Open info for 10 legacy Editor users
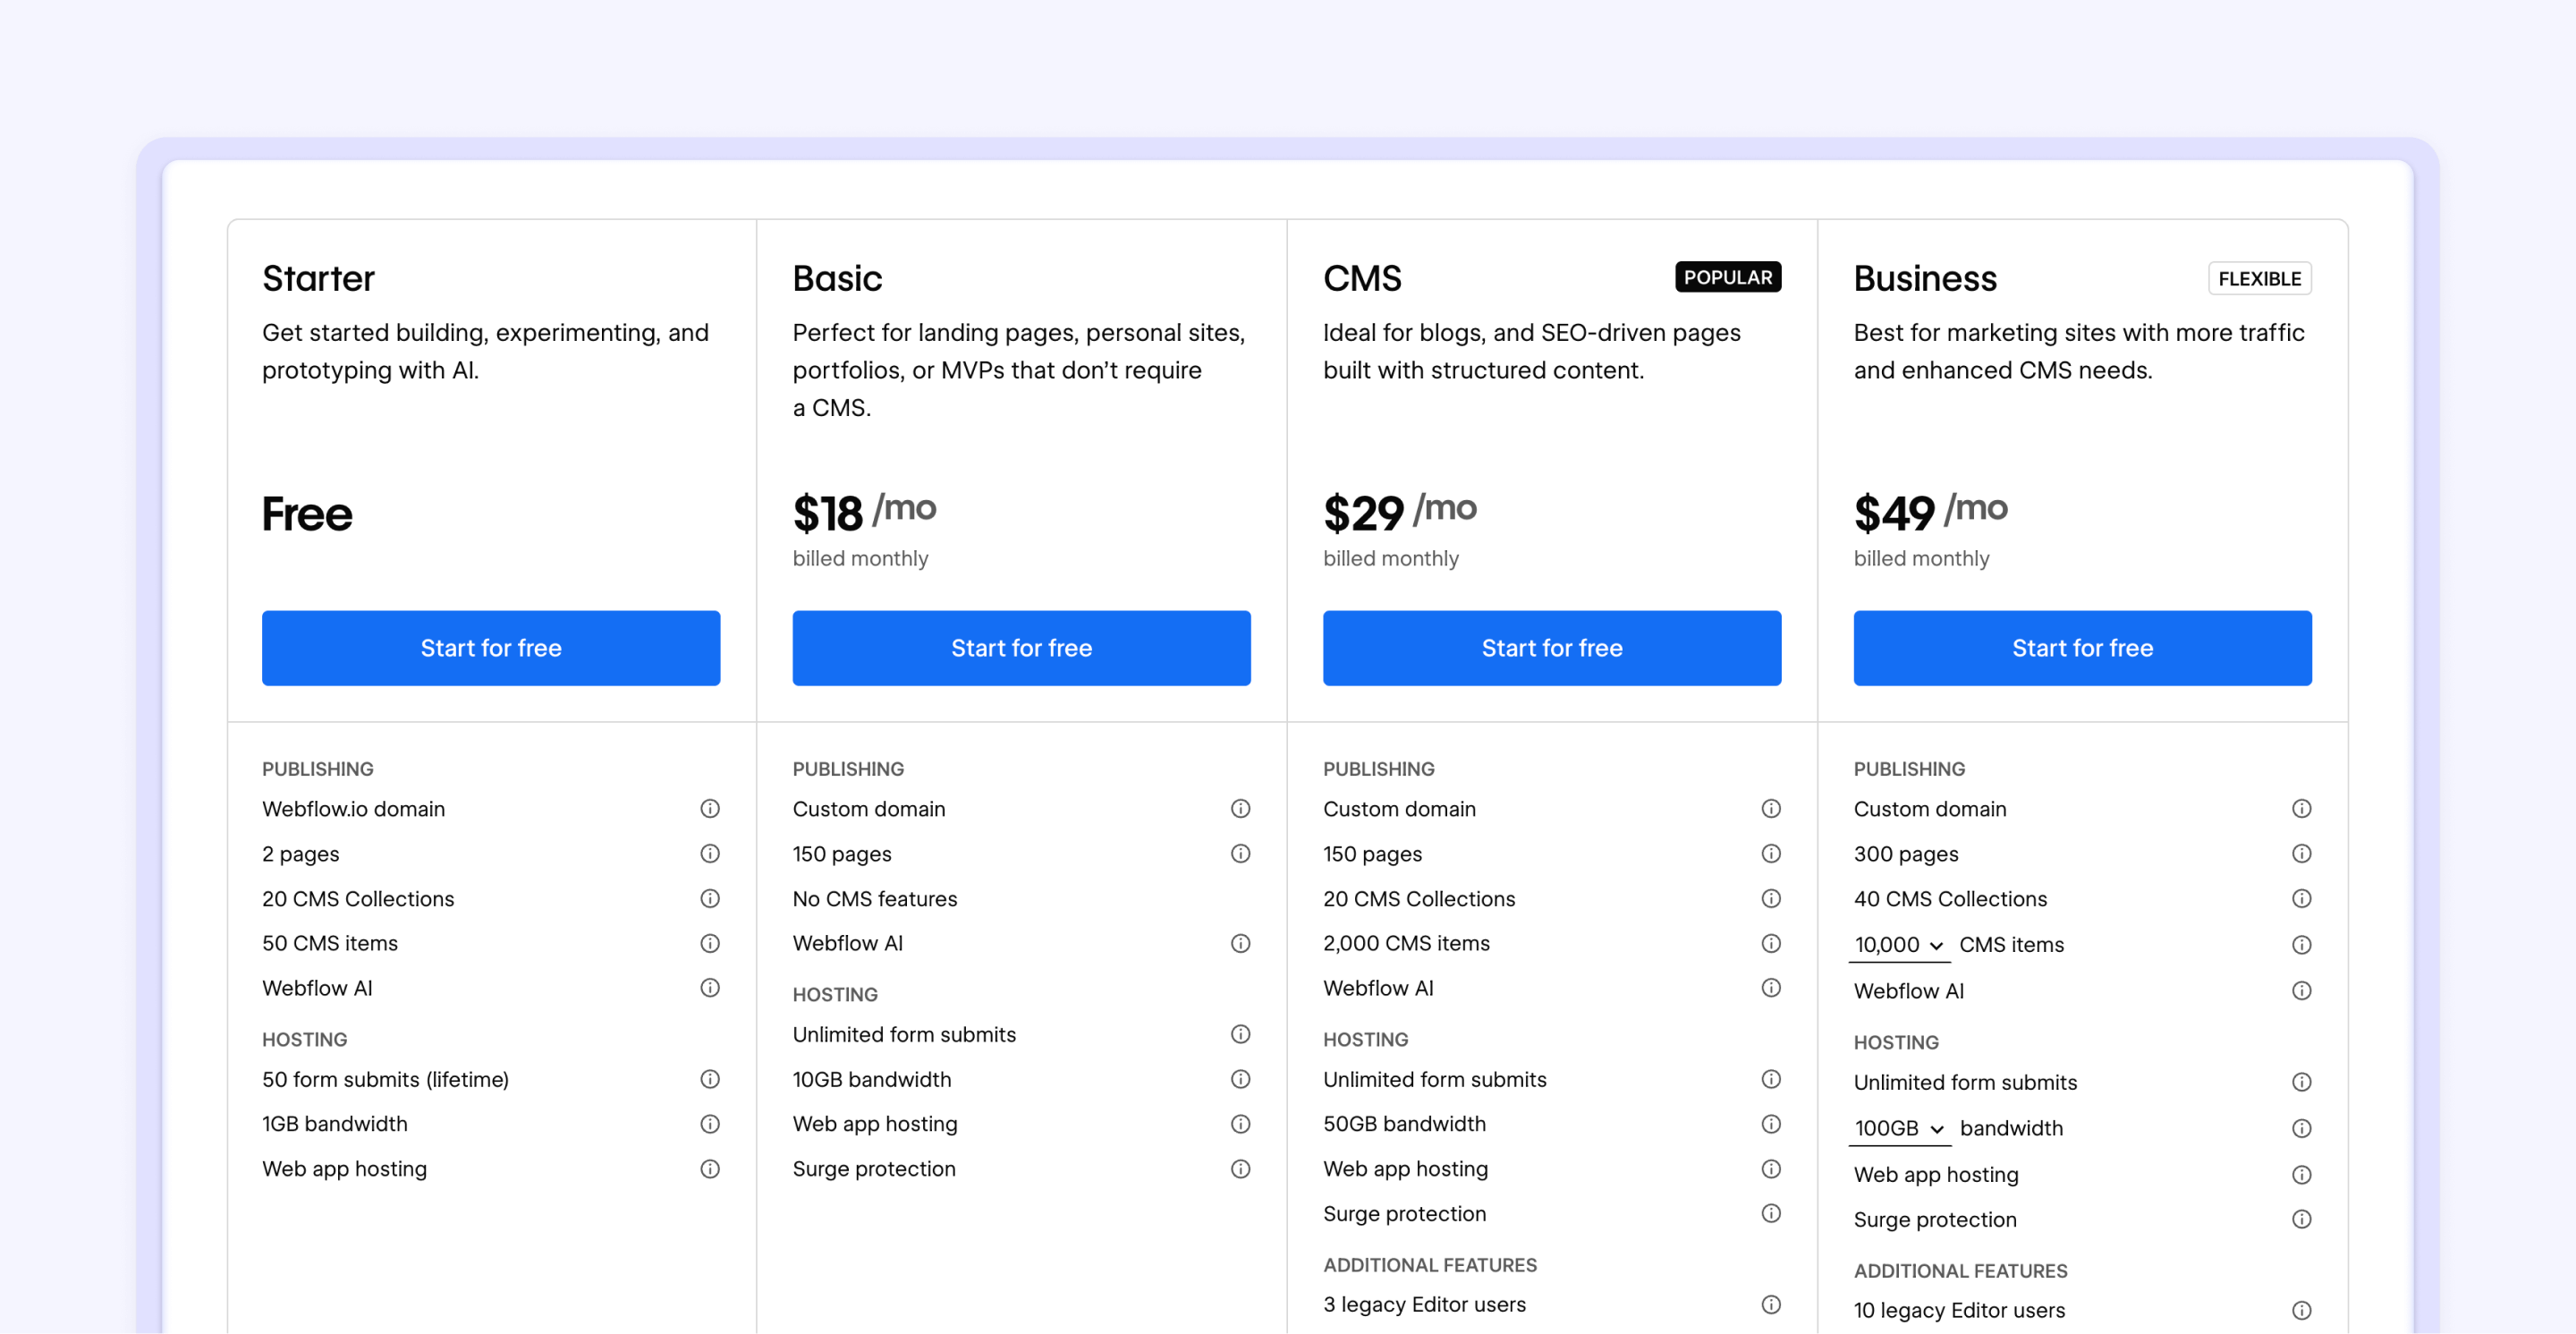 (2301, 1310)
